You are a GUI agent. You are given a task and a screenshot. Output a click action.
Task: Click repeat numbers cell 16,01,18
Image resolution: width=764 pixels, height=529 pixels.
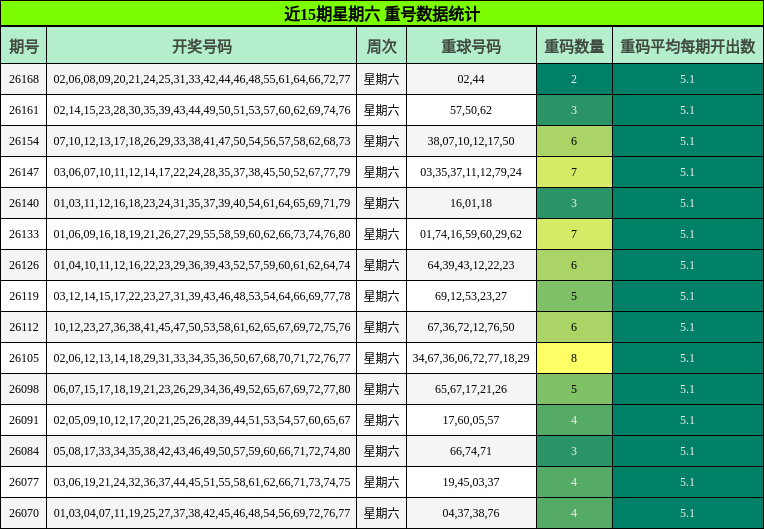tap(471, 203)
